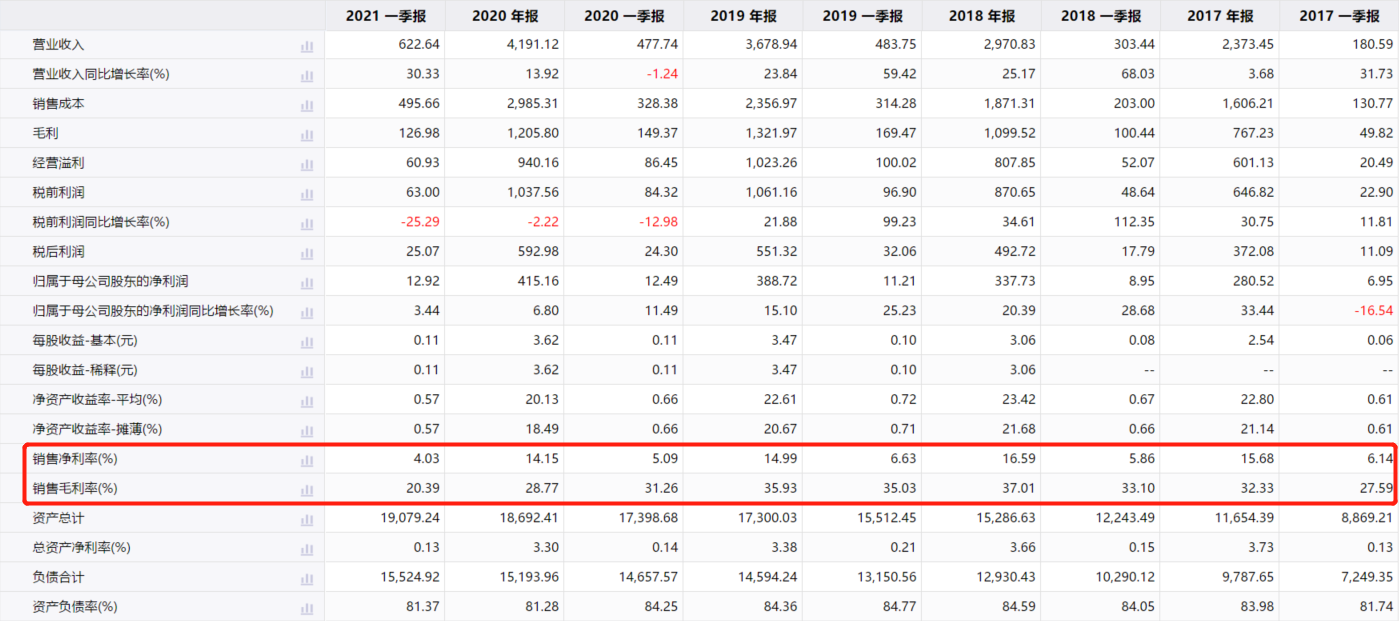The height and width of the screenshot is (621, 1399).
Task: Open chart icon for 销售净利率(%) row
Action: [307, 460]
